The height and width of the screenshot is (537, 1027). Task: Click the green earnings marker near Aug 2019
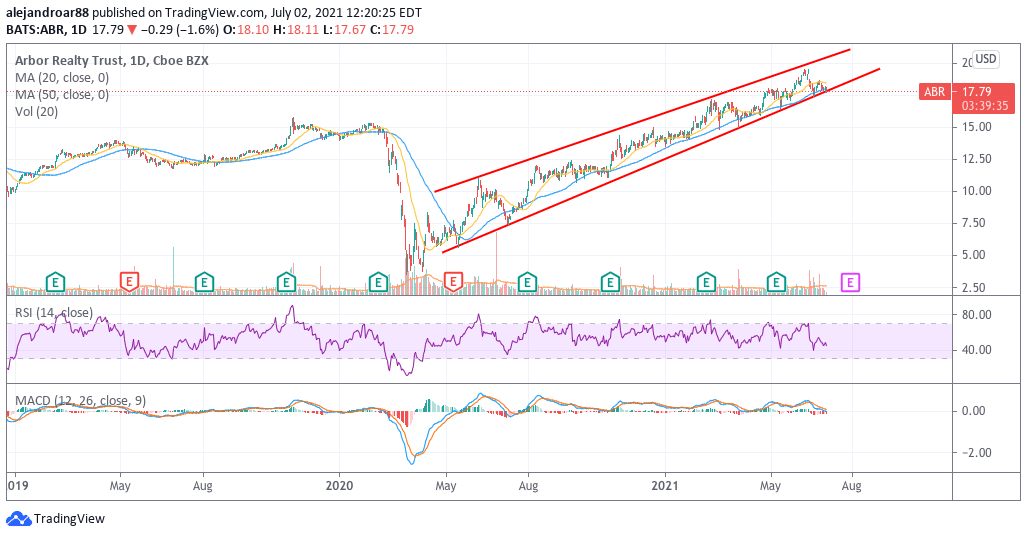204,282
